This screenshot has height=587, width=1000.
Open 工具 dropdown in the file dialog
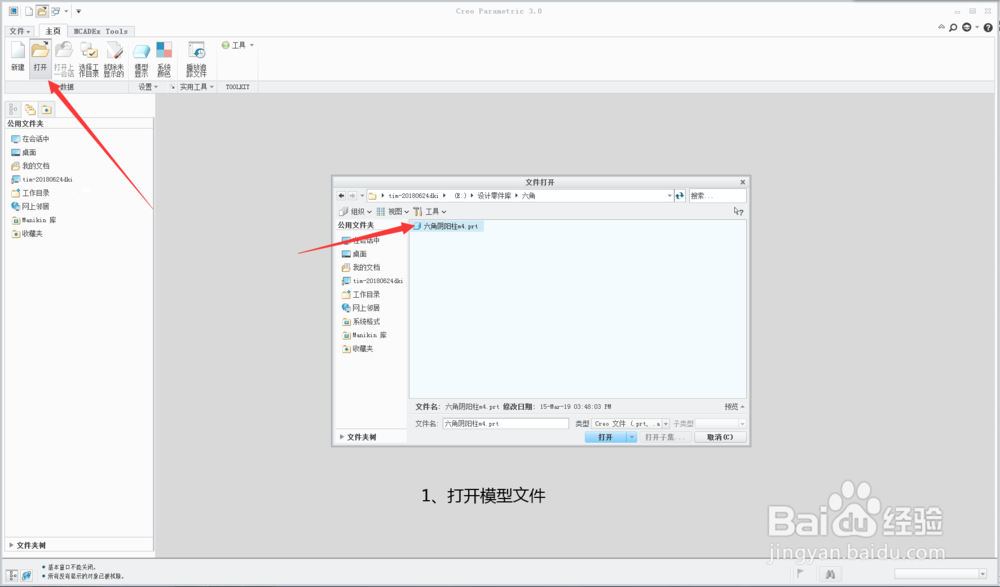tap(430, 212)
